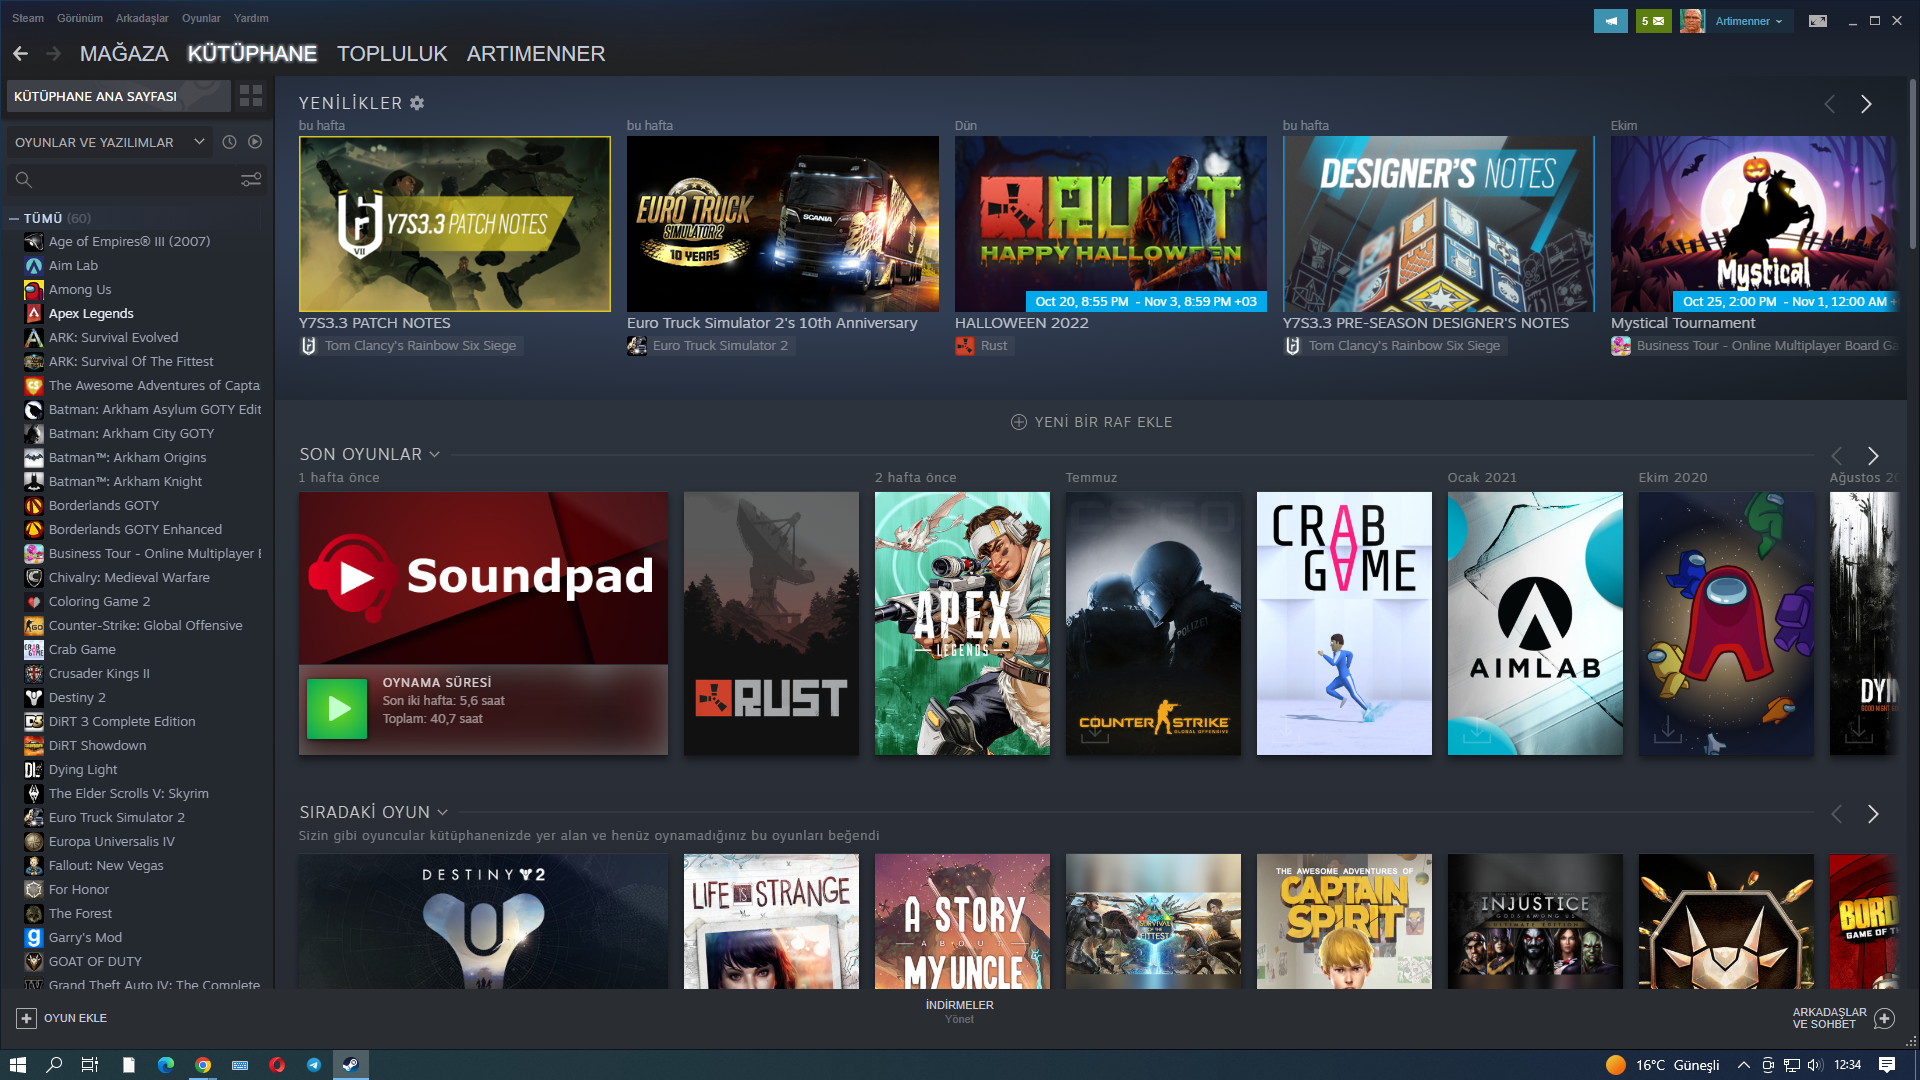1920x1080 pixels.
Task: Open the Apex Legends game cover
Action: (962, 623)
